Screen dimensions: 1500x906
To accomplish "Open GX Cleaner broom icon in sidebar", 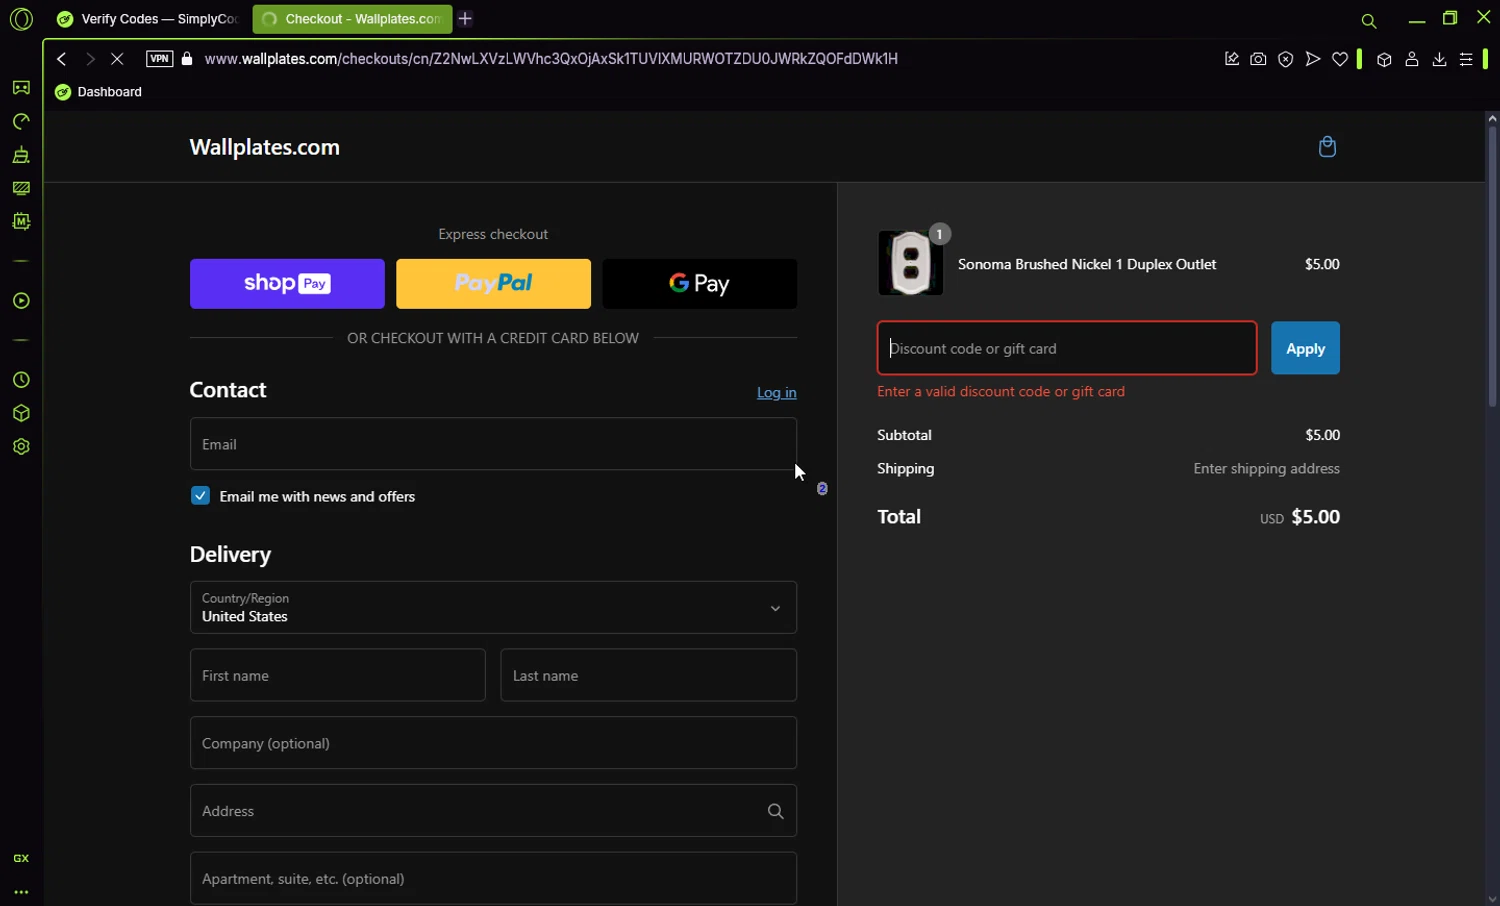I will coord(21,155).
